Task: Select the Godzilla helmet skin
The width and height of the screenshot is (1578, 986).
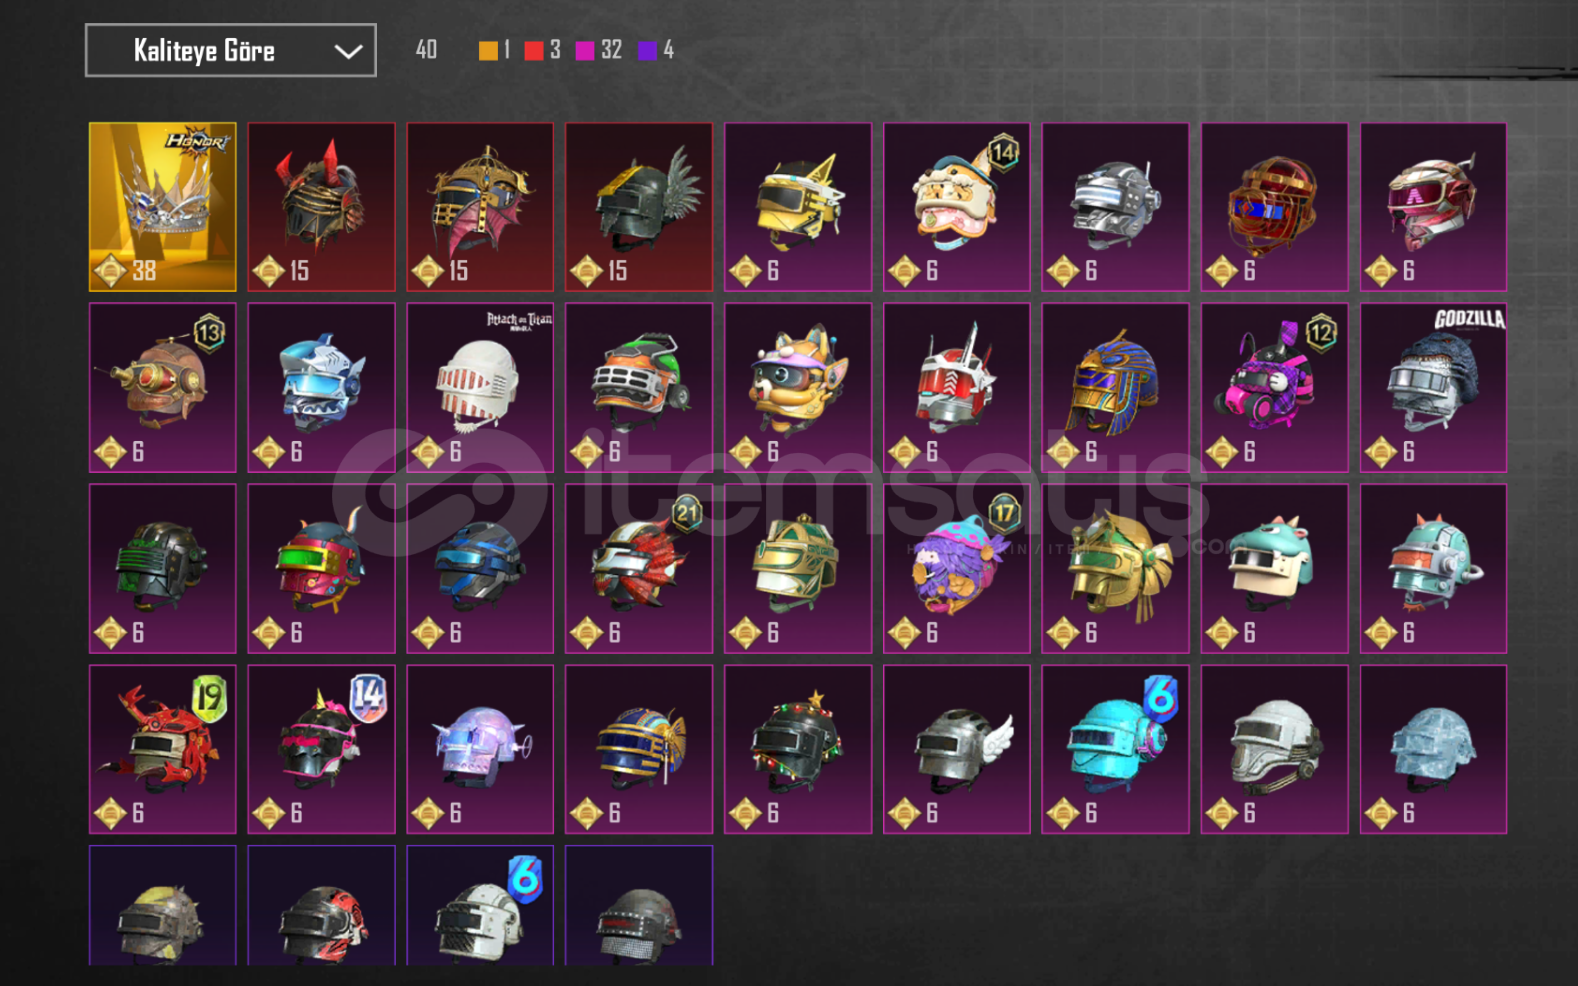Action: [1433, 388]
